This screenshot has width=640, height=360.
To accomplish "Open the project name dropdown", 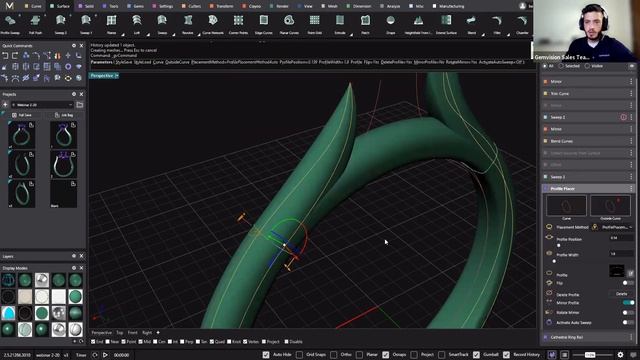I will tap(42, 105).
